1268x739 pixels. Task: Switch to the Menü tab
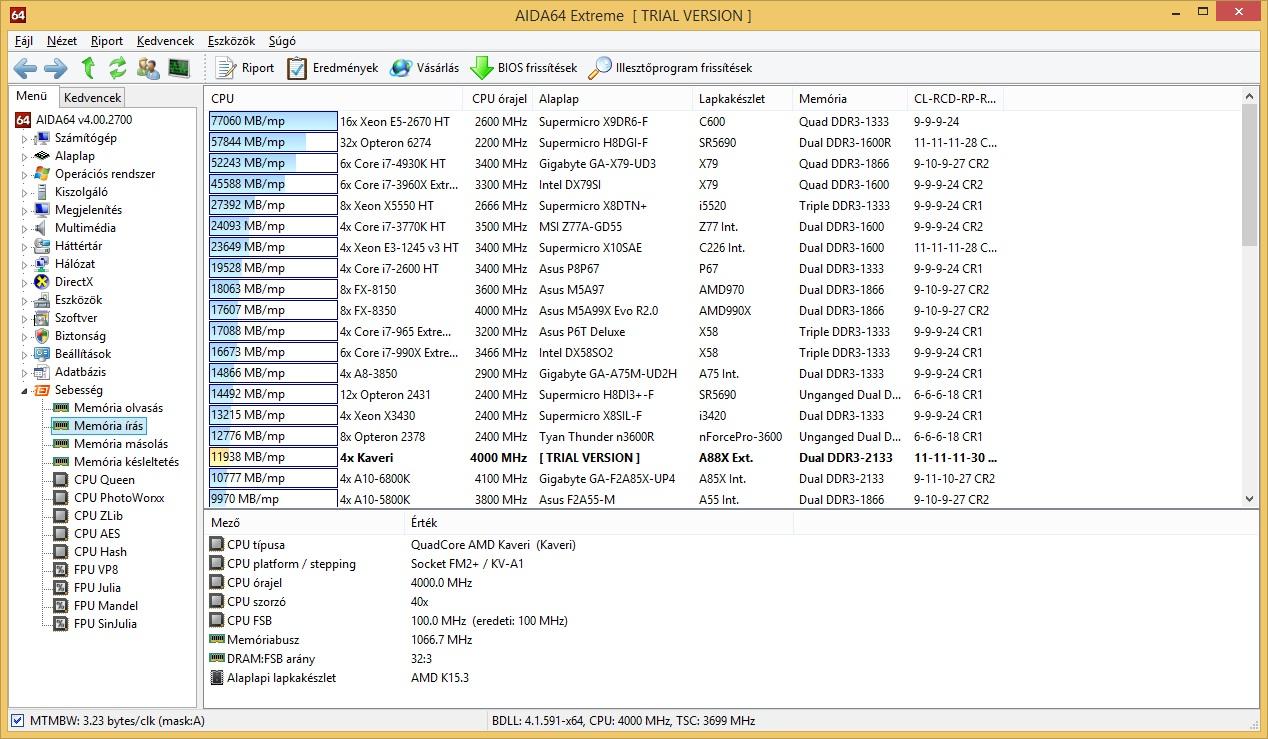coord(32,96)
